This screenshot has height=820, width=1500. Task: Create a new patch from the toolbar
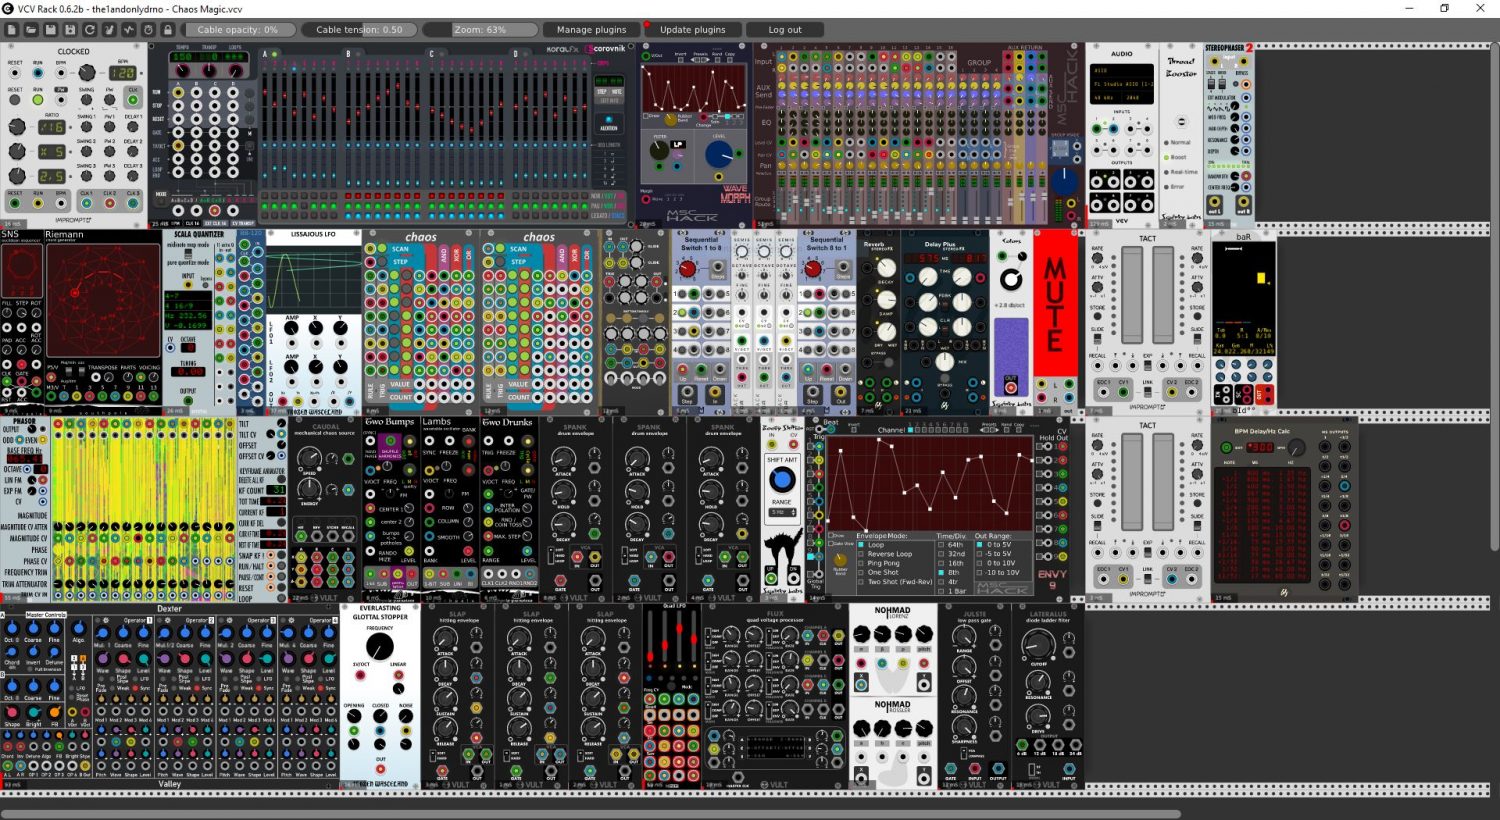click(13, 30)
